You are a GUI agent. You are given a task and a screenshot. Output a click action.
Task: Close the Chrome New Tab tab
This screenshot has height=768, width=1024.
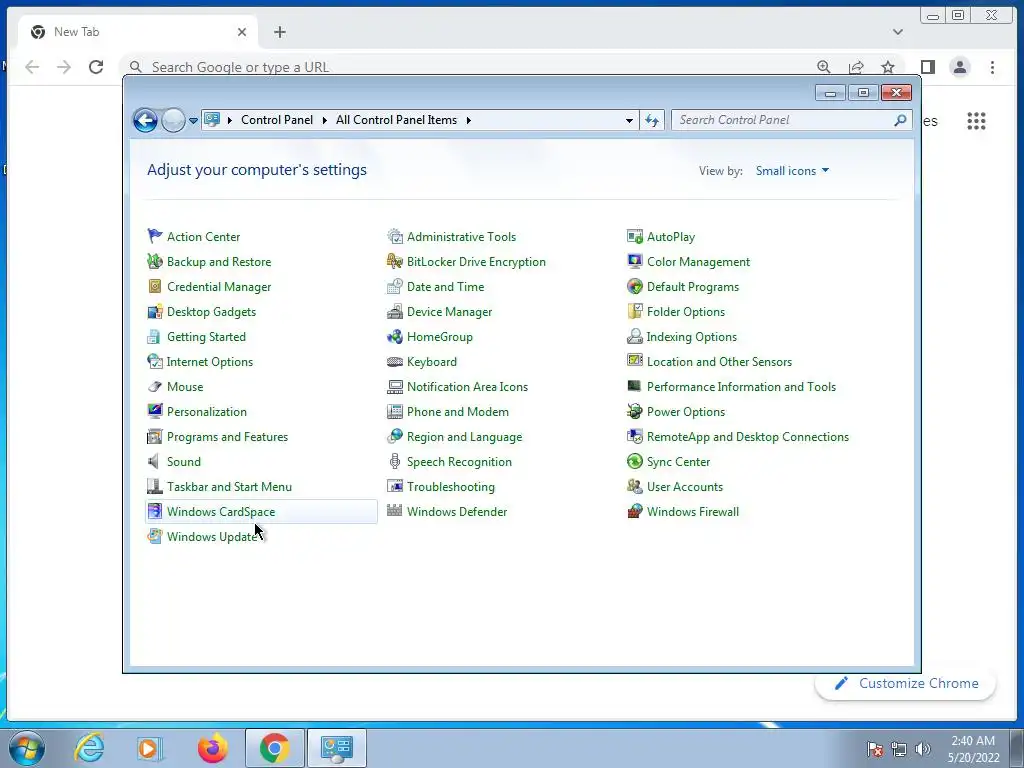(x=242, y=32)
